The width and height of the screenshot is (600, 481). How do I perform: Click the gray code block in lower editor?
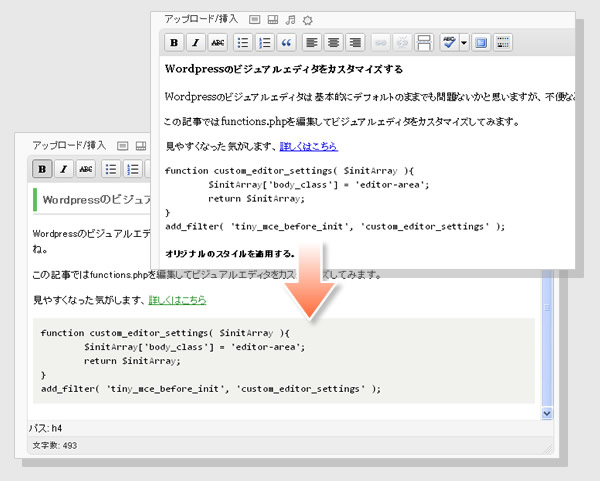tap(284, 360)
